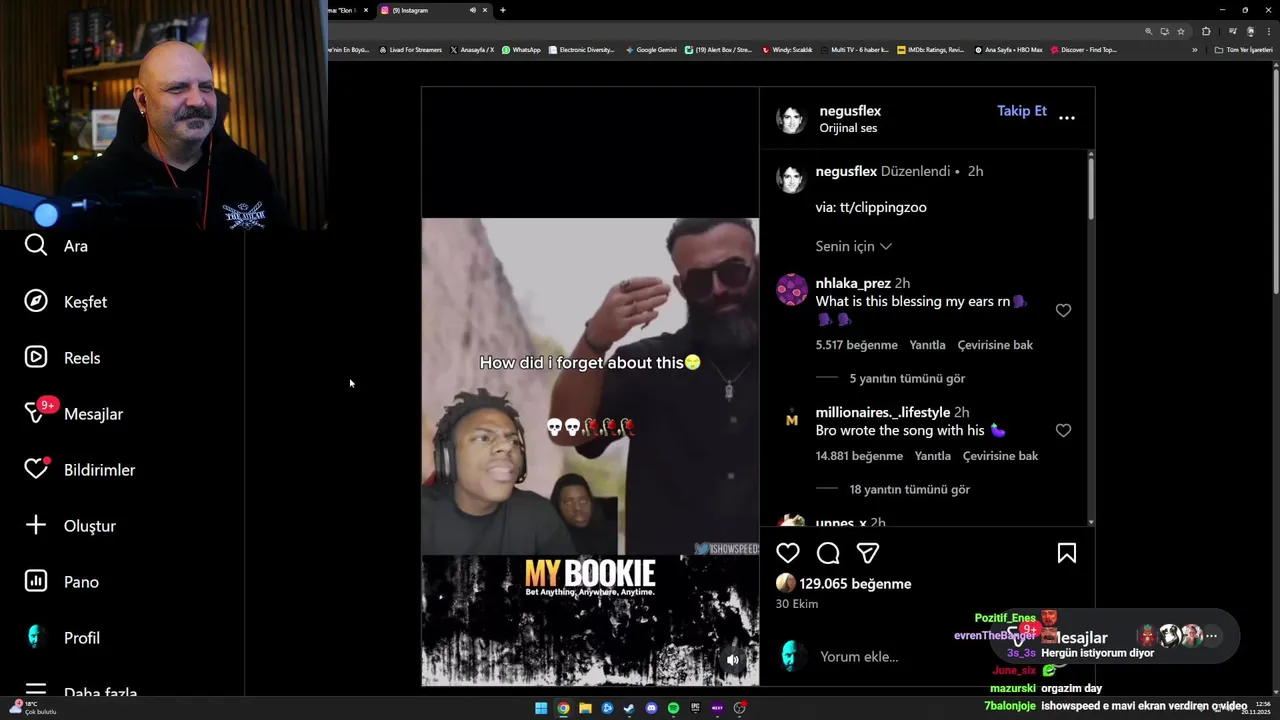Open Google Gemini bookmark

pyautogui.click(x=651, y=50)
